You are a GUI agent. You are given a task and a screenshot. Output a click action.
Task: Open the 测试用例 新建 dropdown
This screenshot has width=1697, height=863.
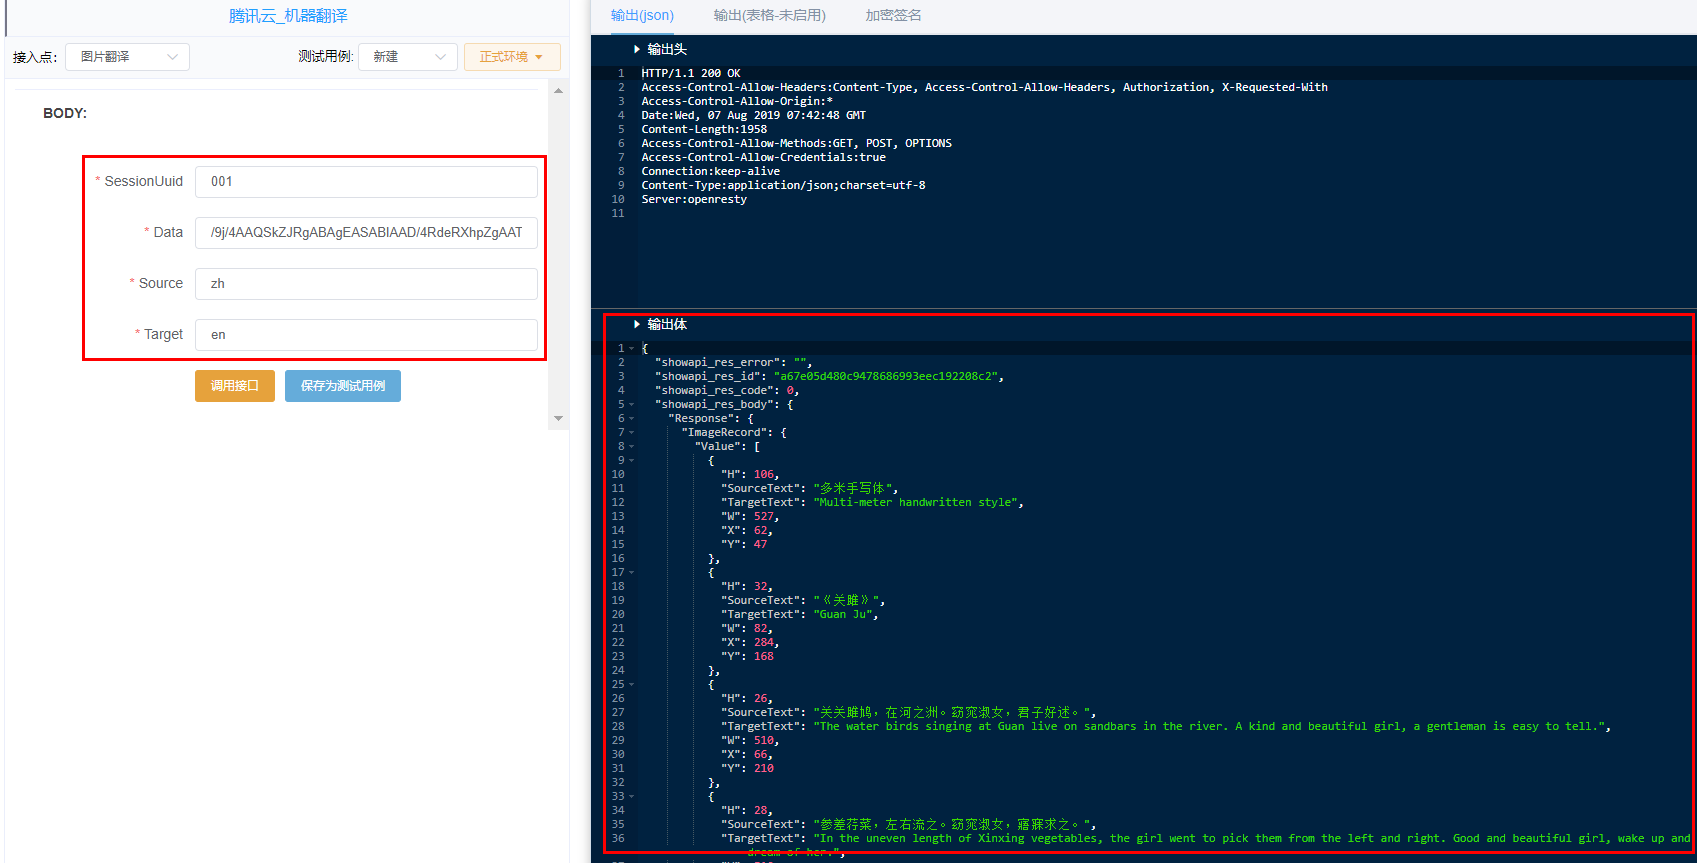(408, 57)
